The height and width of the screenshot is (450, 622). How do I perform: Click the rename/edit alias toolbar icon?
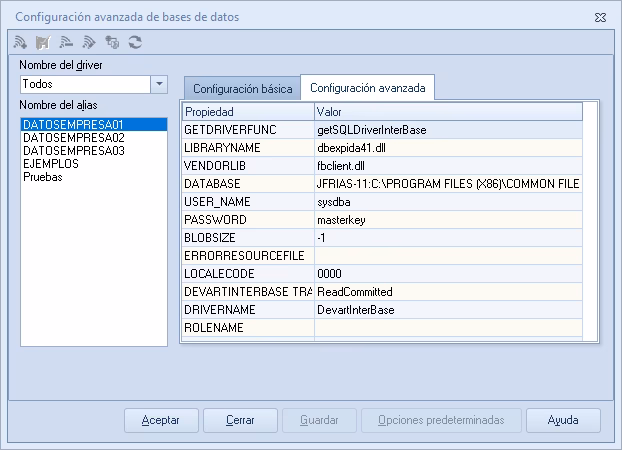coord(89,42)
